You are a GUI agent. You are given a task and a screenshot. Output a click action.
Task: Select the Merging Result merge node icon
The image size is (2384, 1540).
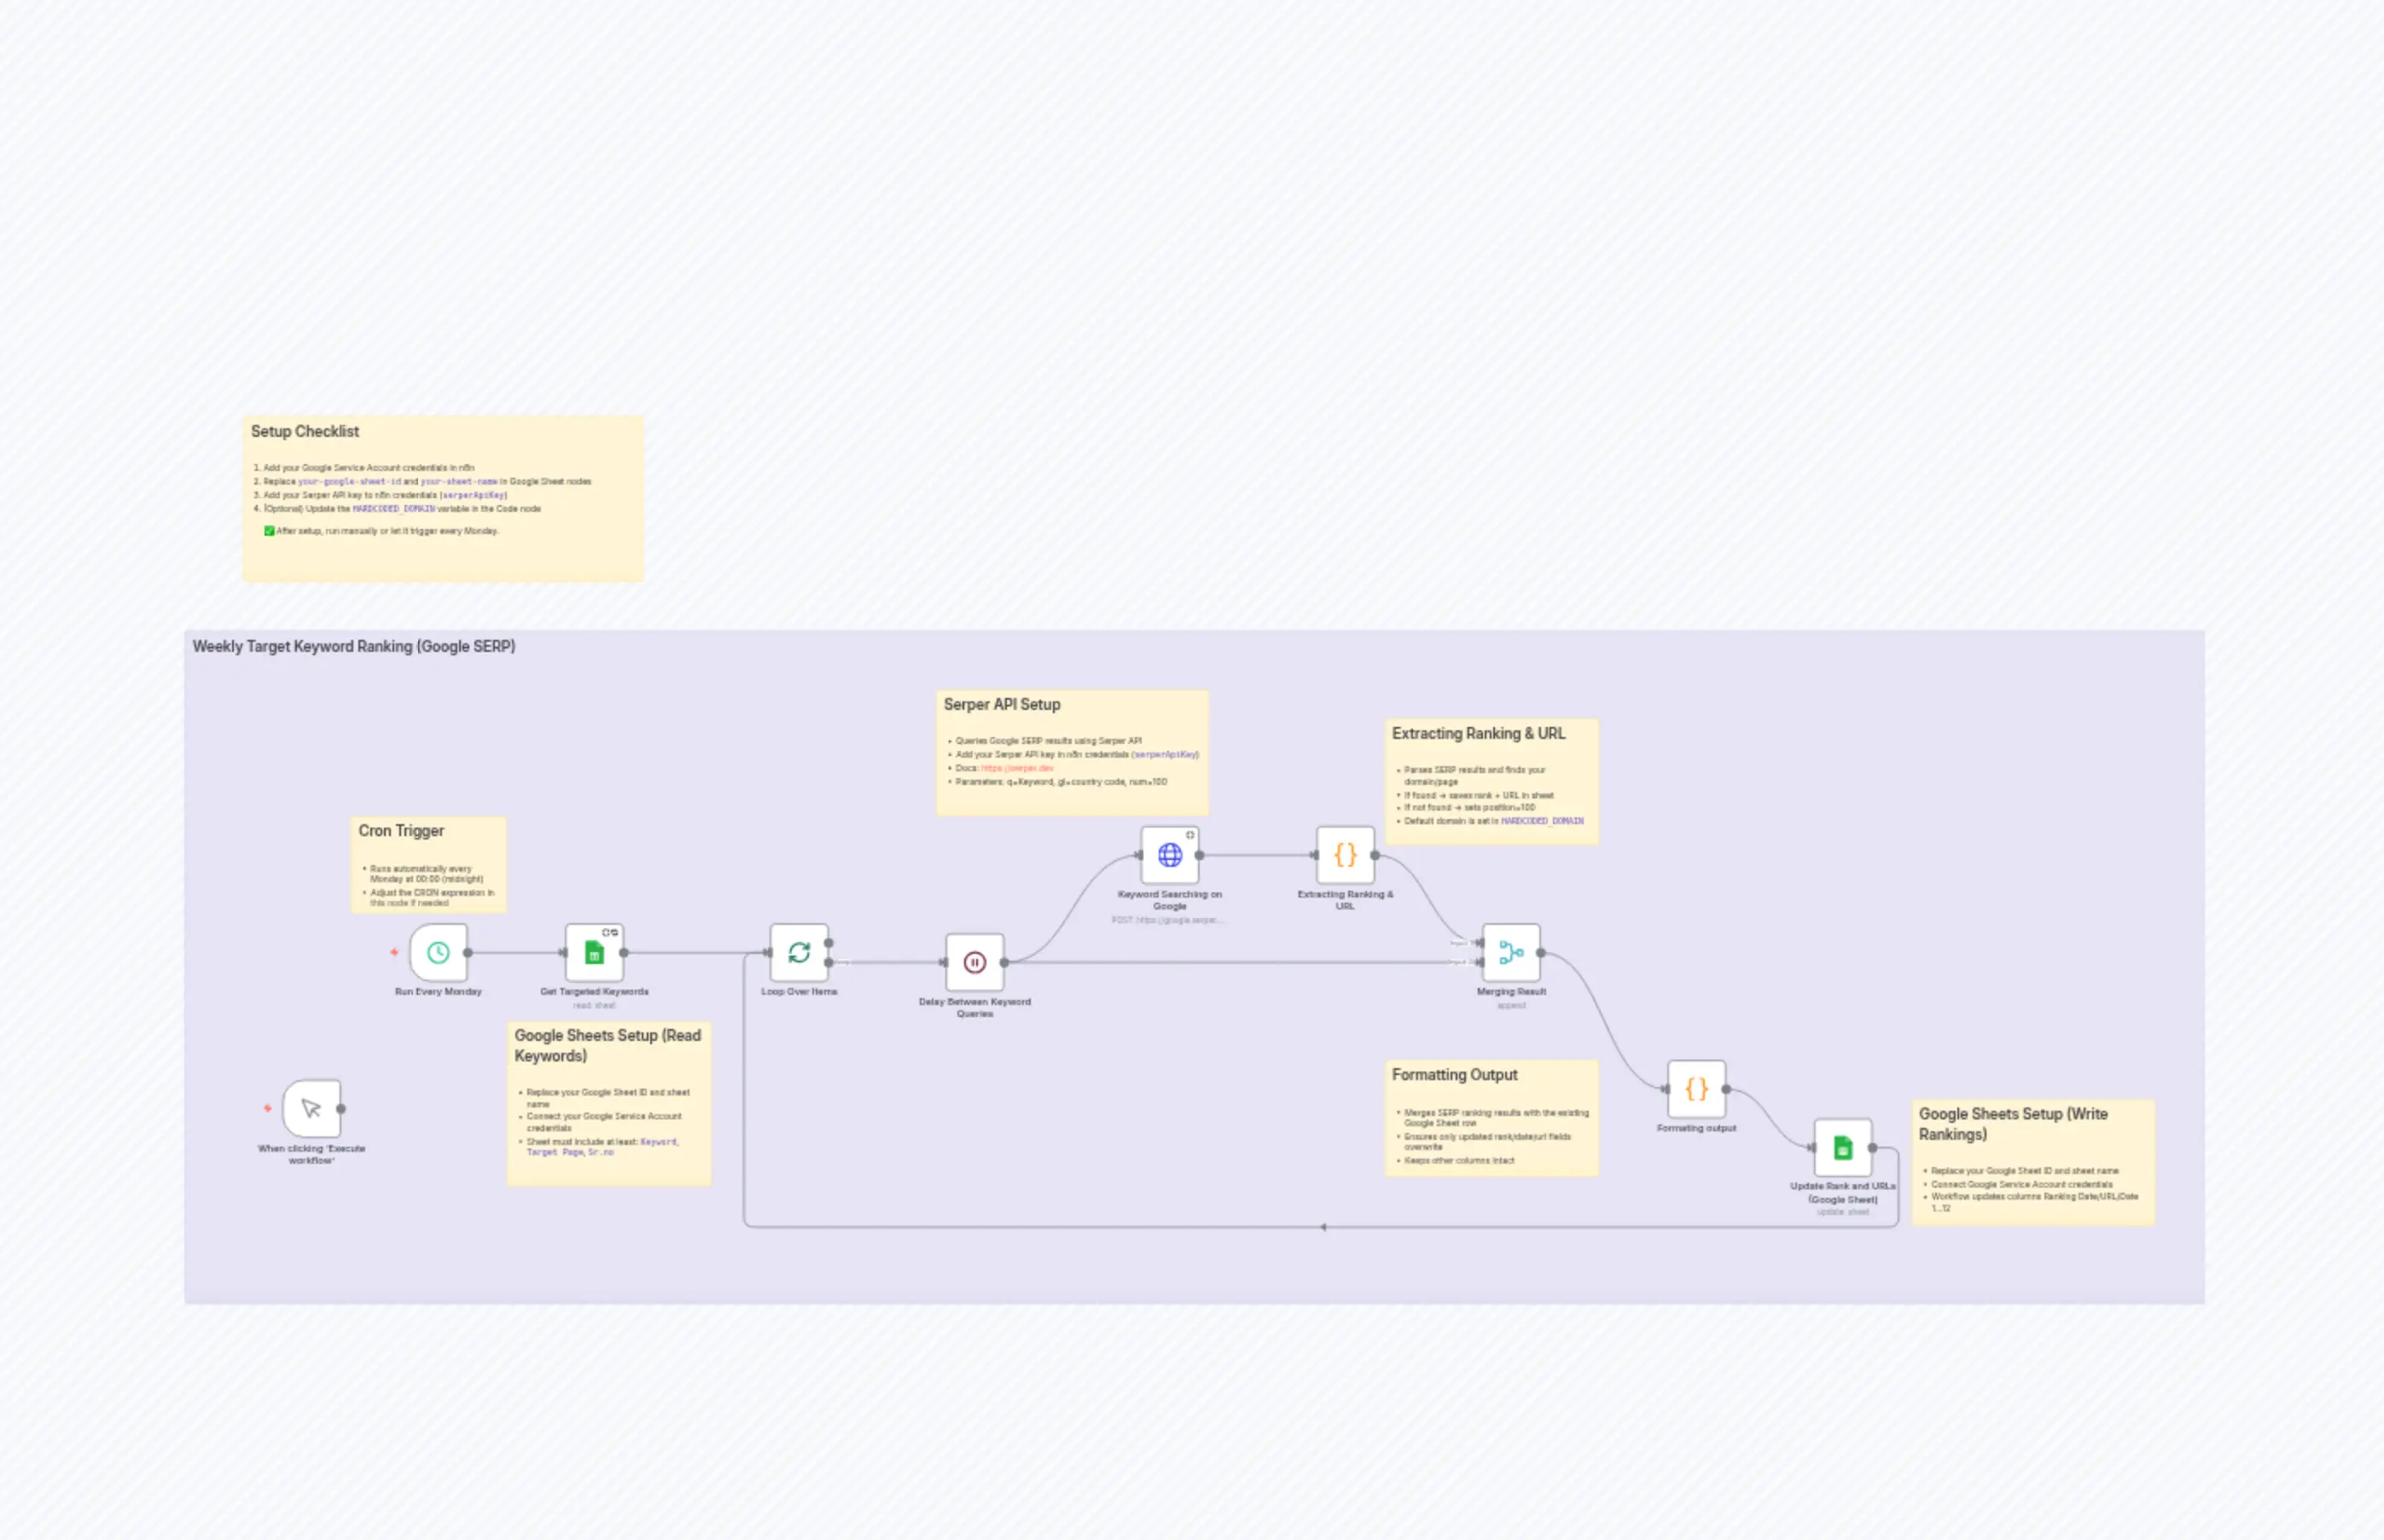coord(1511,954)
